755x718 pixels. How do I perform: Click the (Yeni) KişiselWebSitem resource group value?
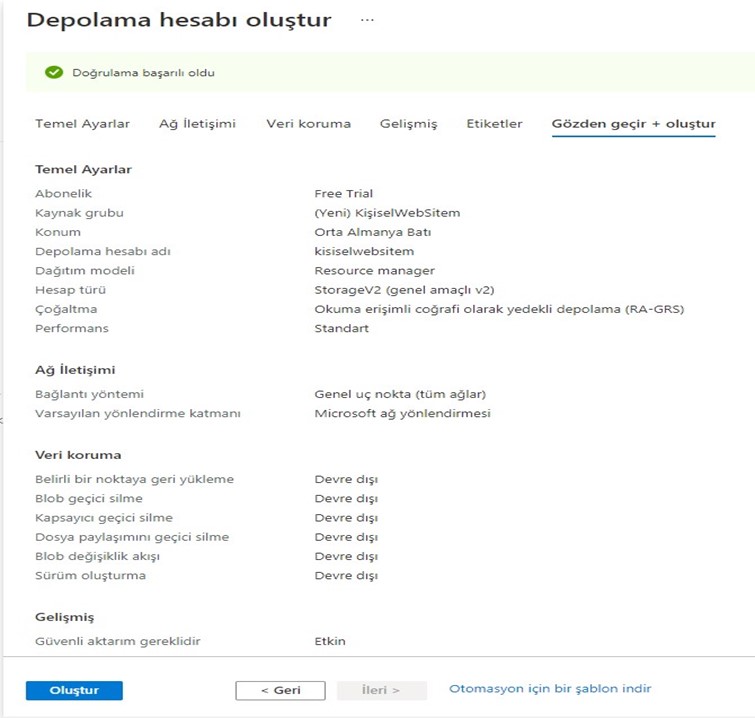387,213
